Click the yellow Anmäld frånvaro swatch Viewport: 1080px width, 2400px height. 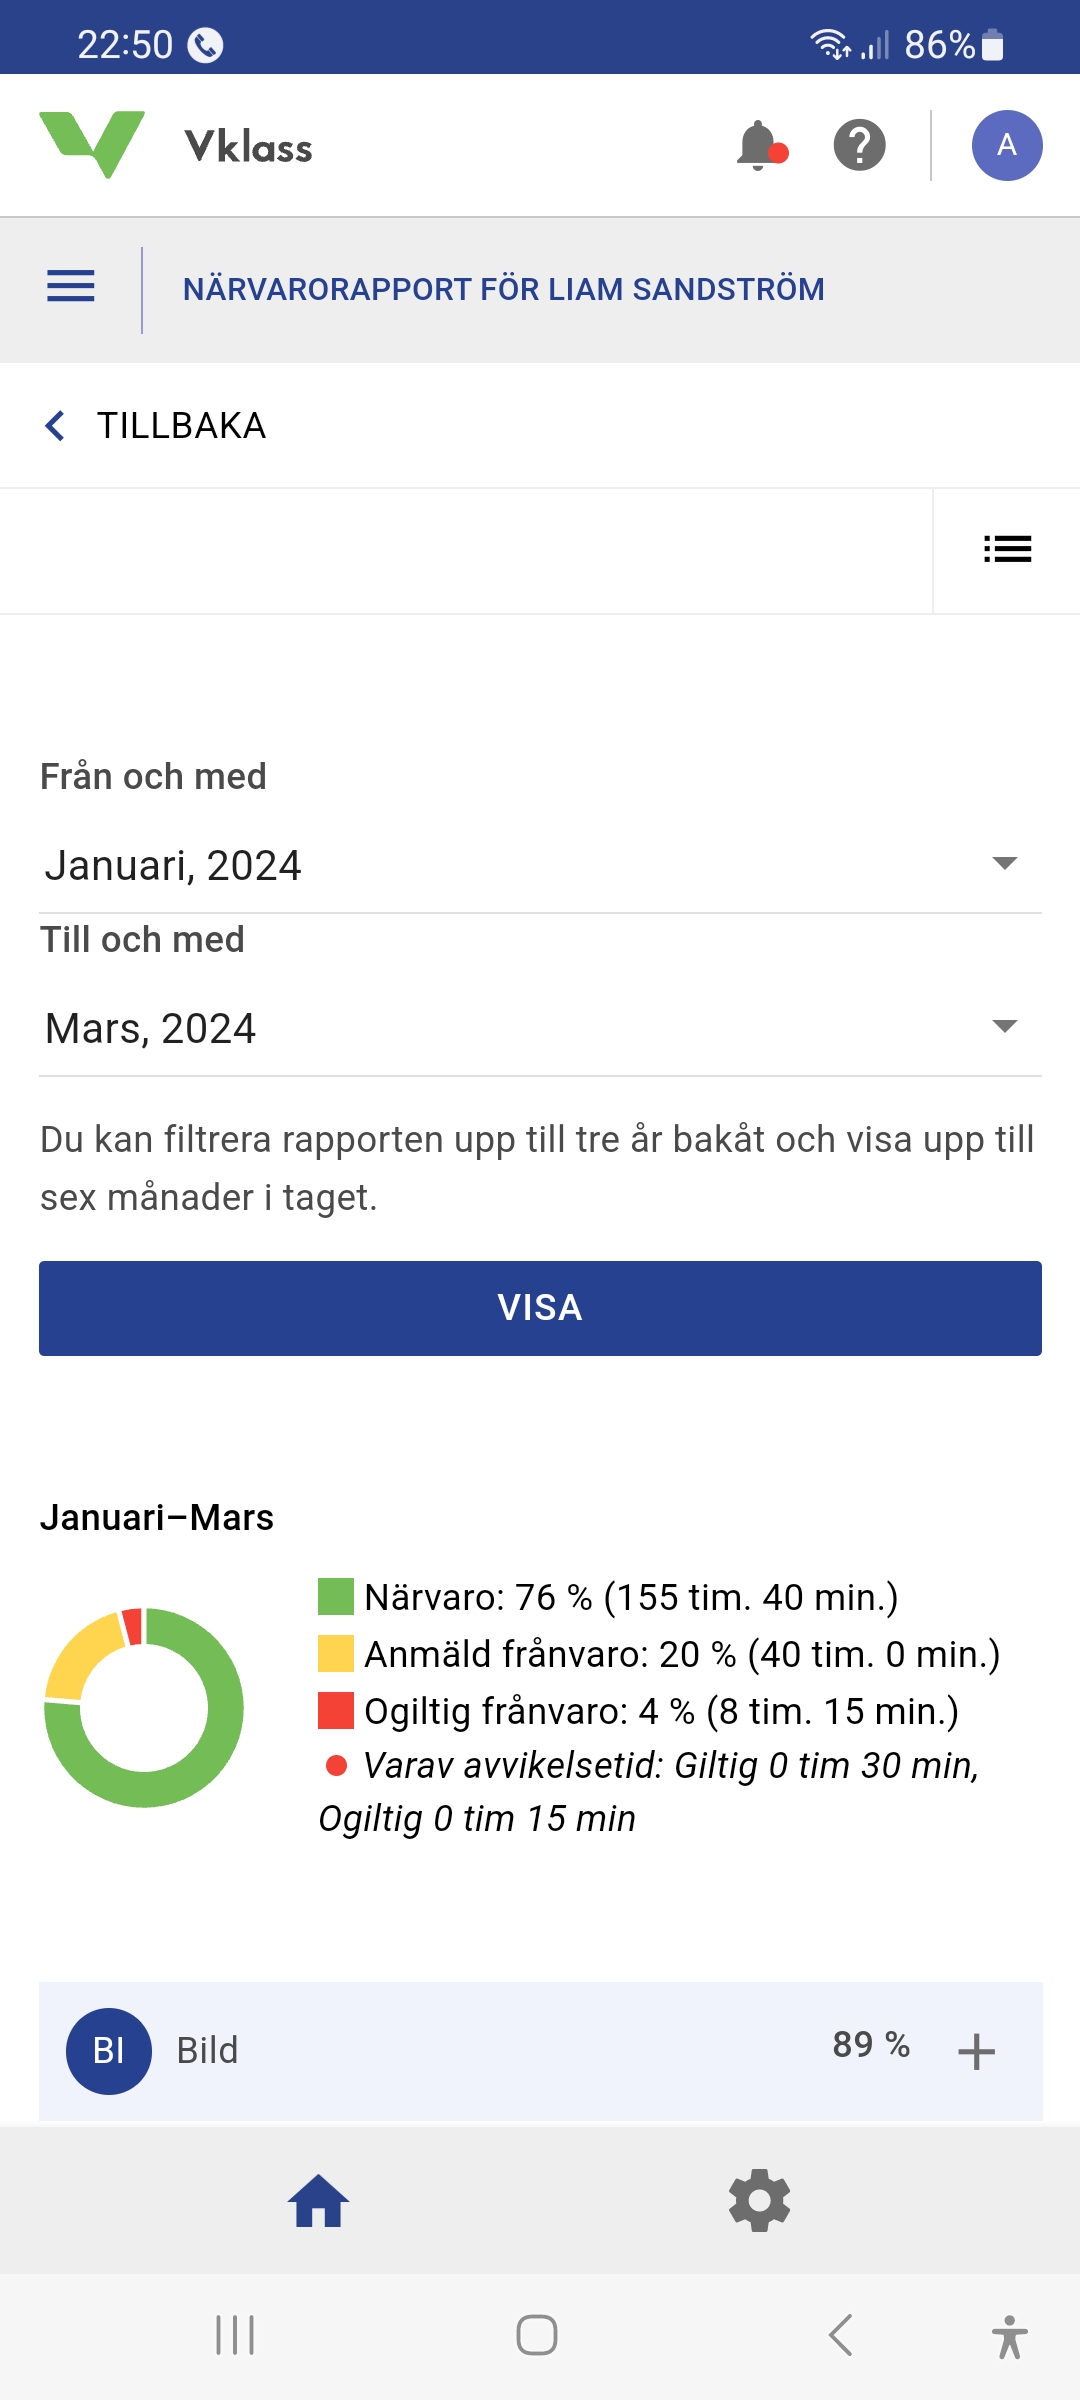(336, 1654)
